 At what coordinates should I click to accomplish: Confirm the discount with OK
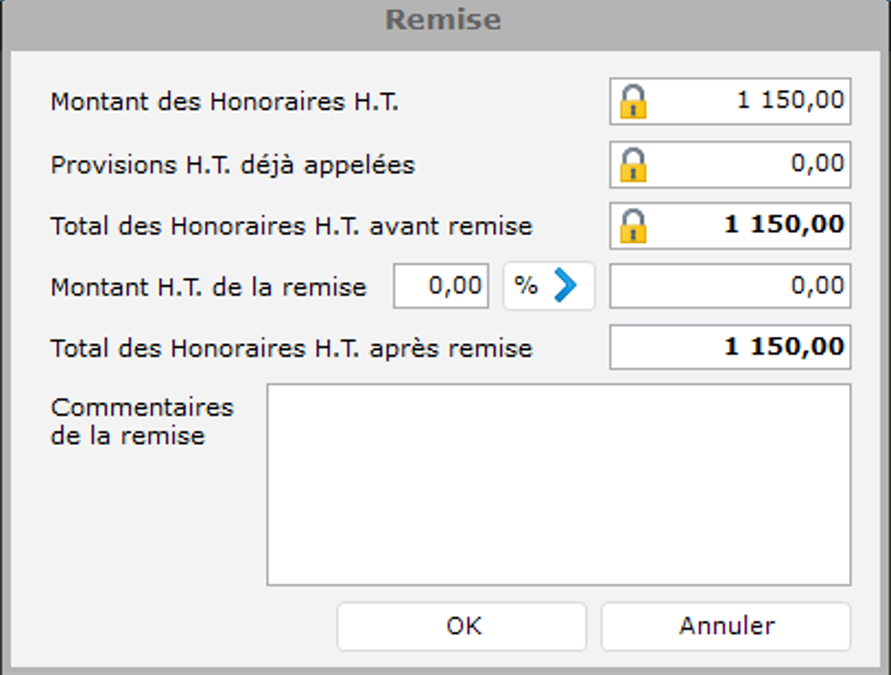point(462,626)
